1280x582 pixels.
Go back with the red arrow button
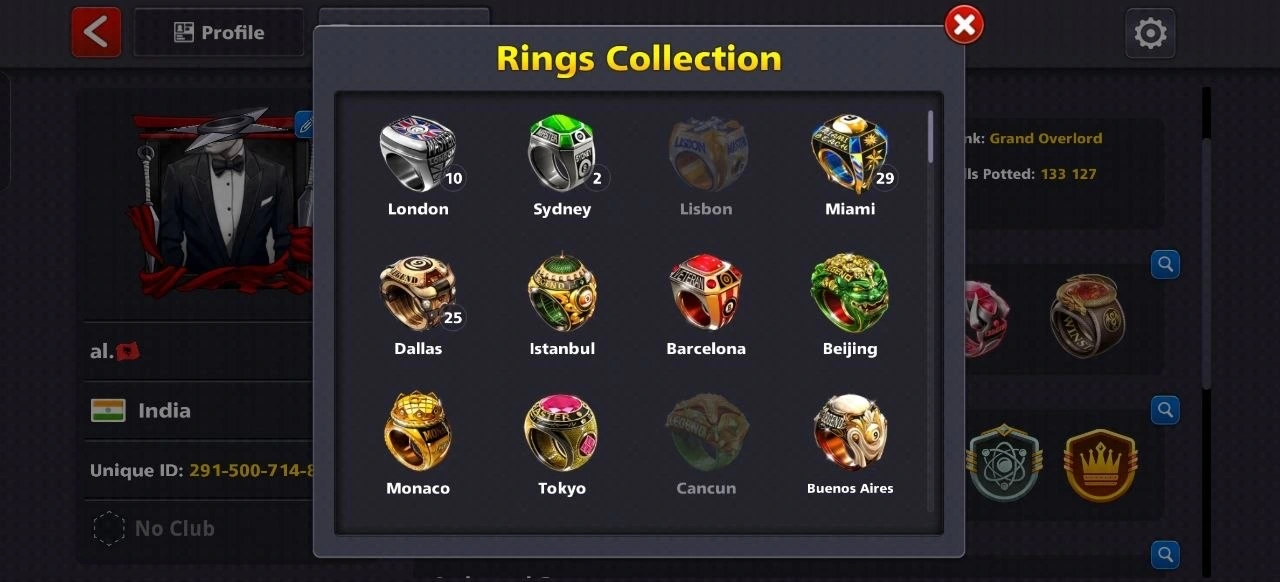pos(96,32)
